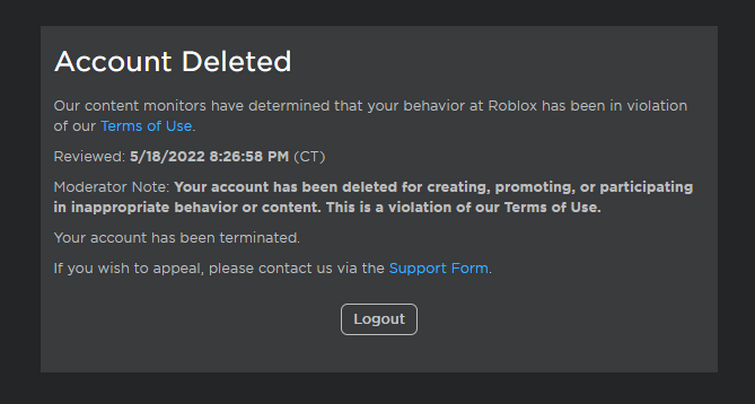Click the 'Your account has been terminated' line
Viewport: 755px width, 404px height.
177,238
